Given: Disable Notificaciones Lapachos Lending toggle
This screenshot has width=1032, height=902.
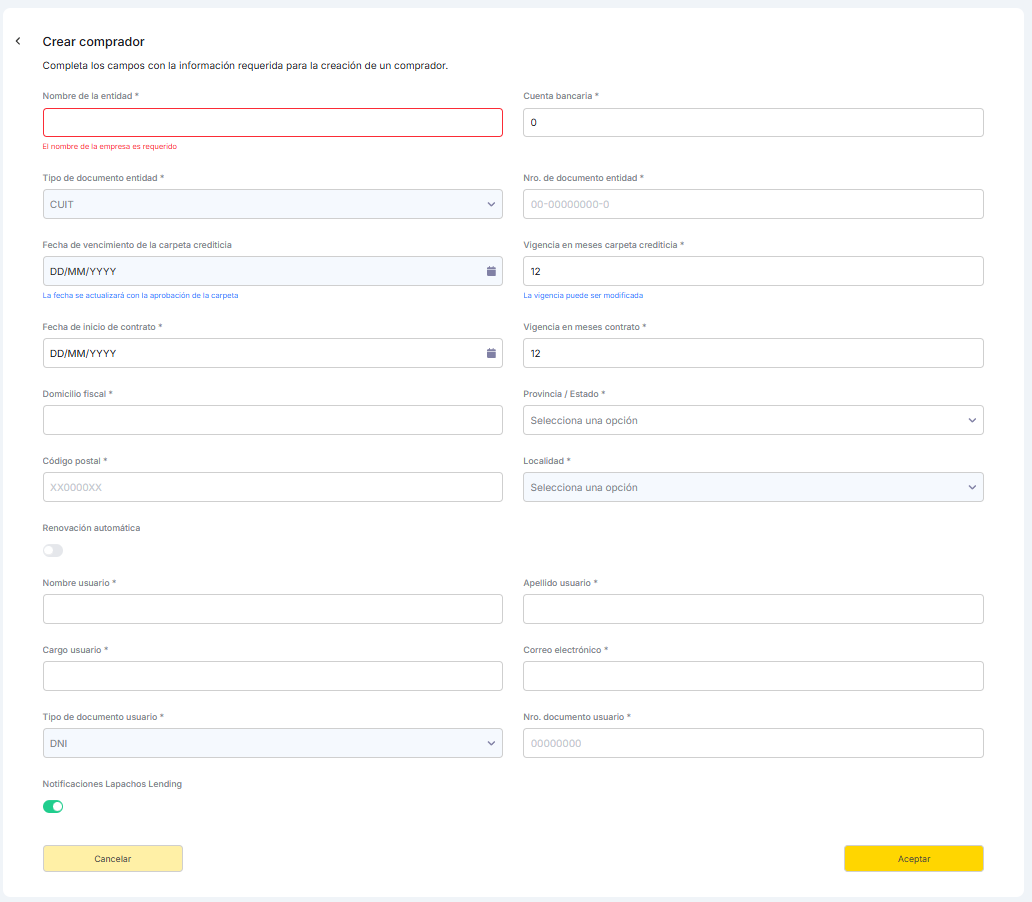Looking at the screenshot, I should coord(53,806).
